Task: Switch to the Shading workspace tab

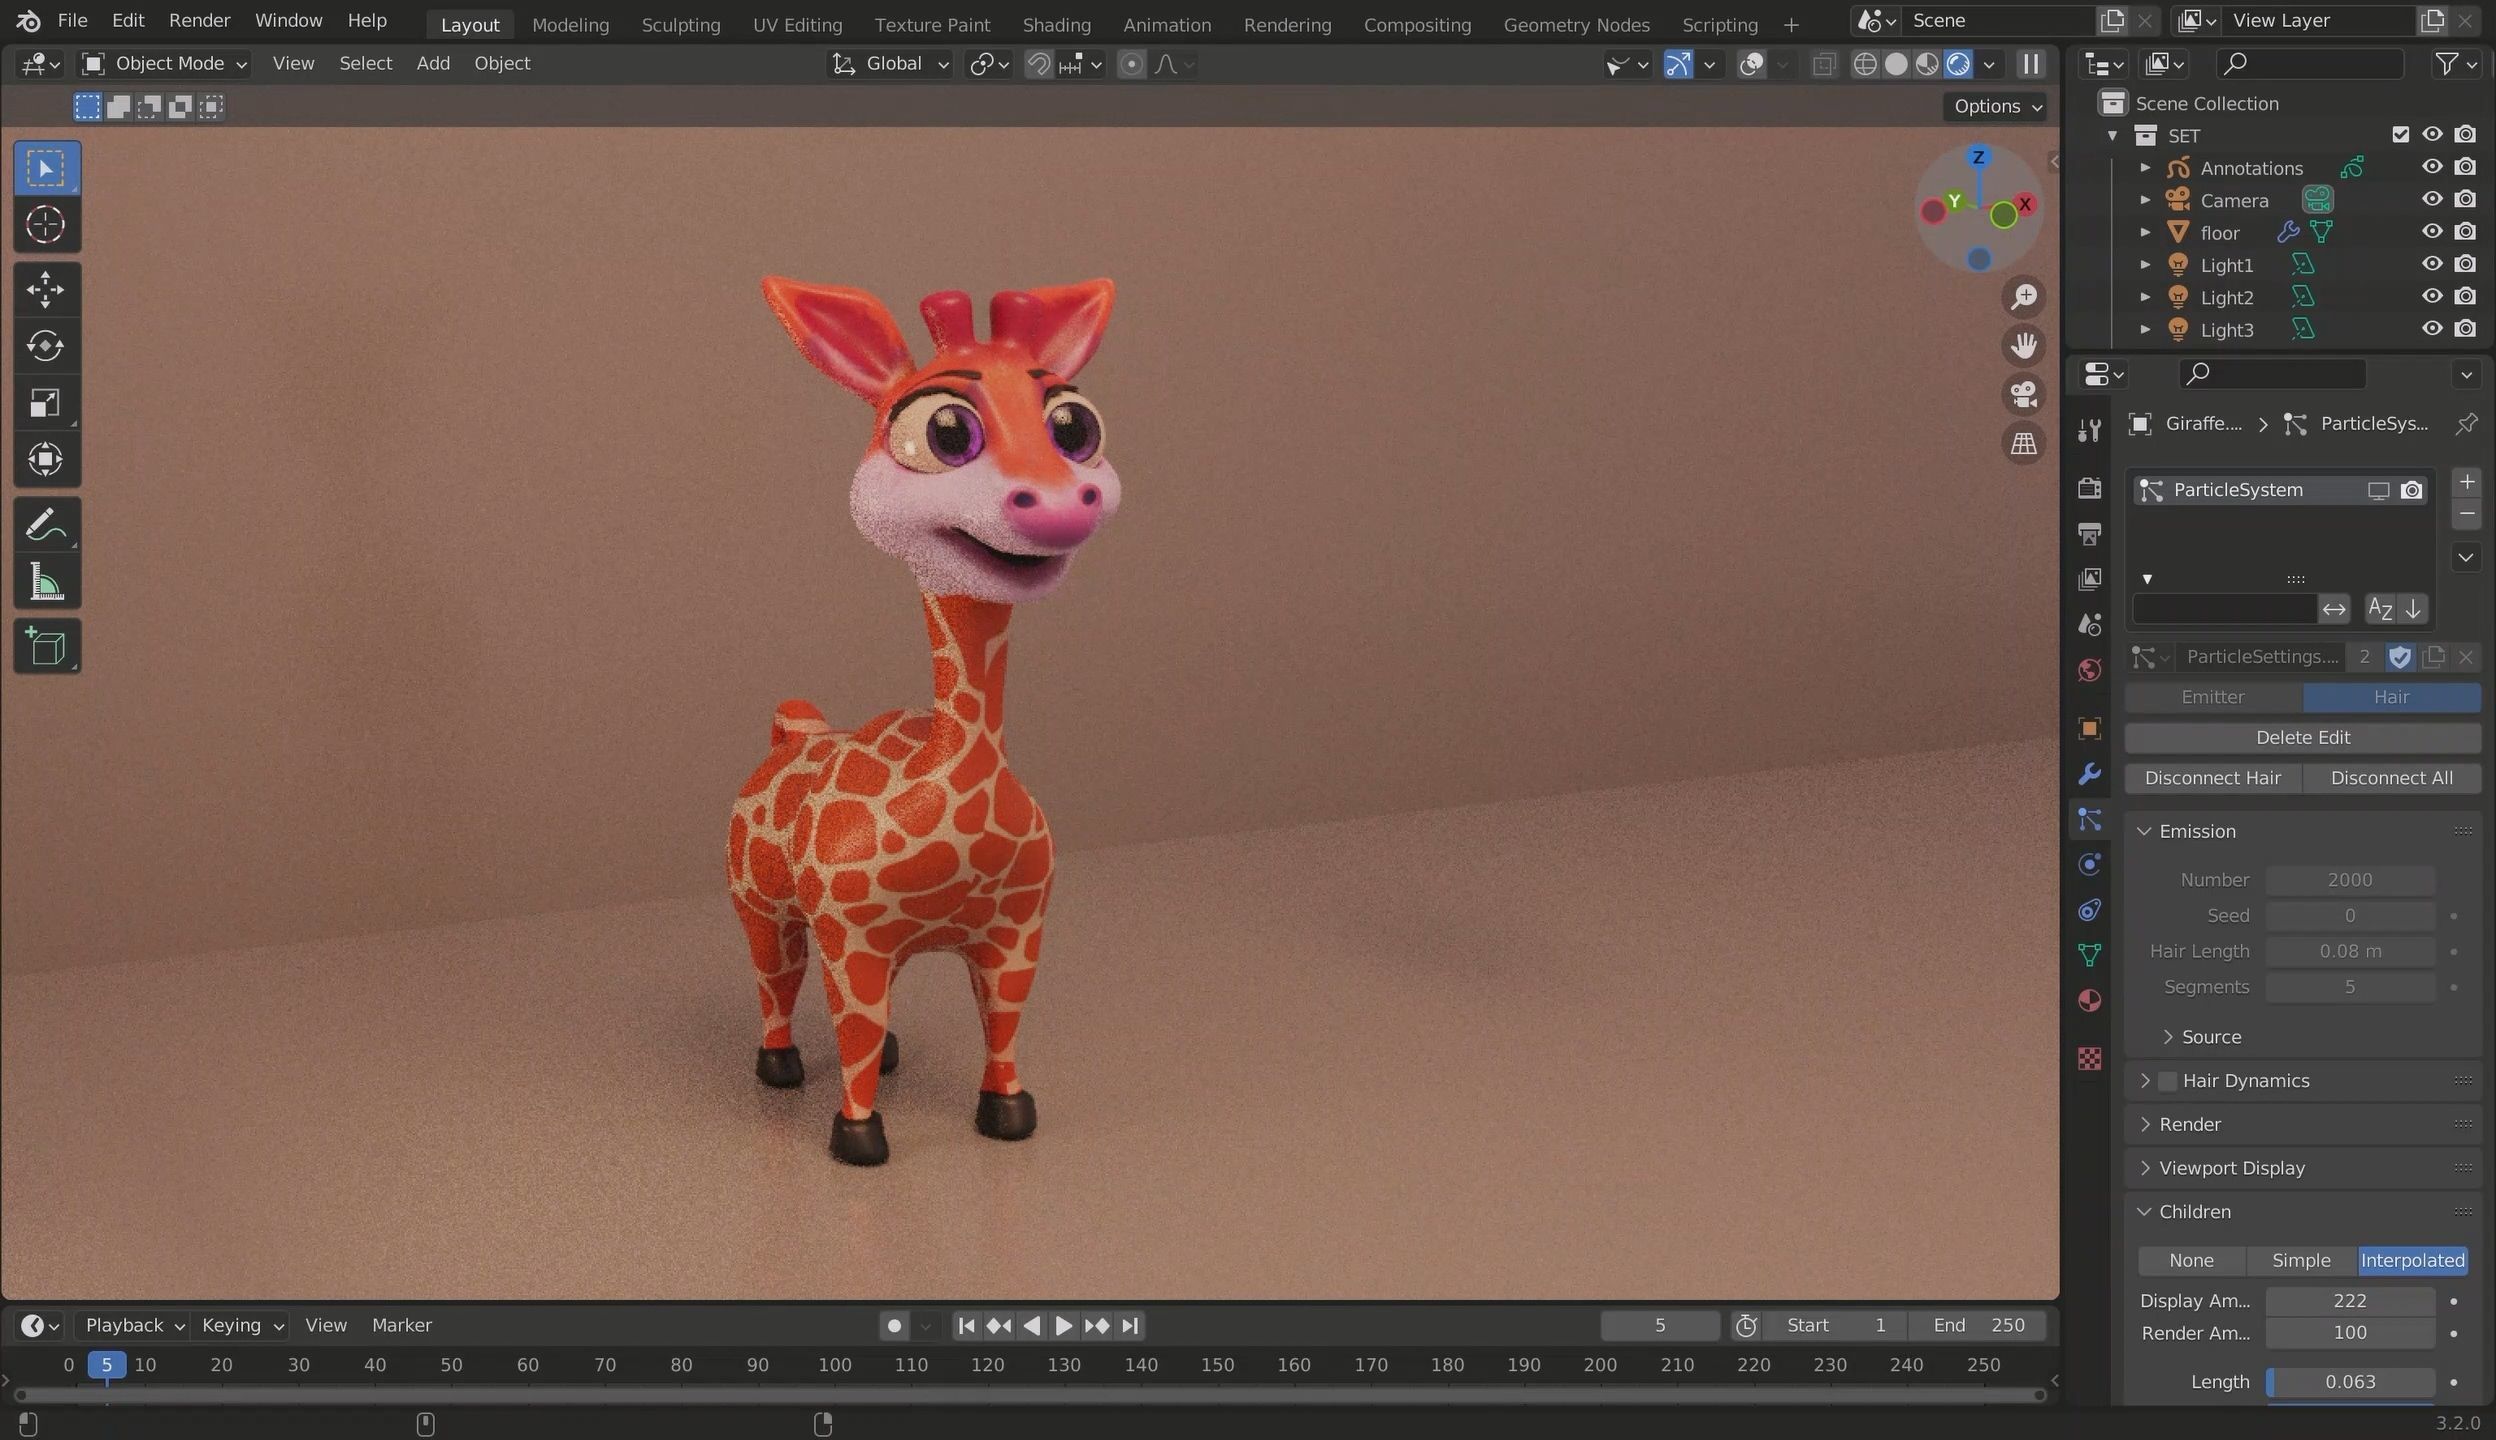Action: pos(1056,25)
